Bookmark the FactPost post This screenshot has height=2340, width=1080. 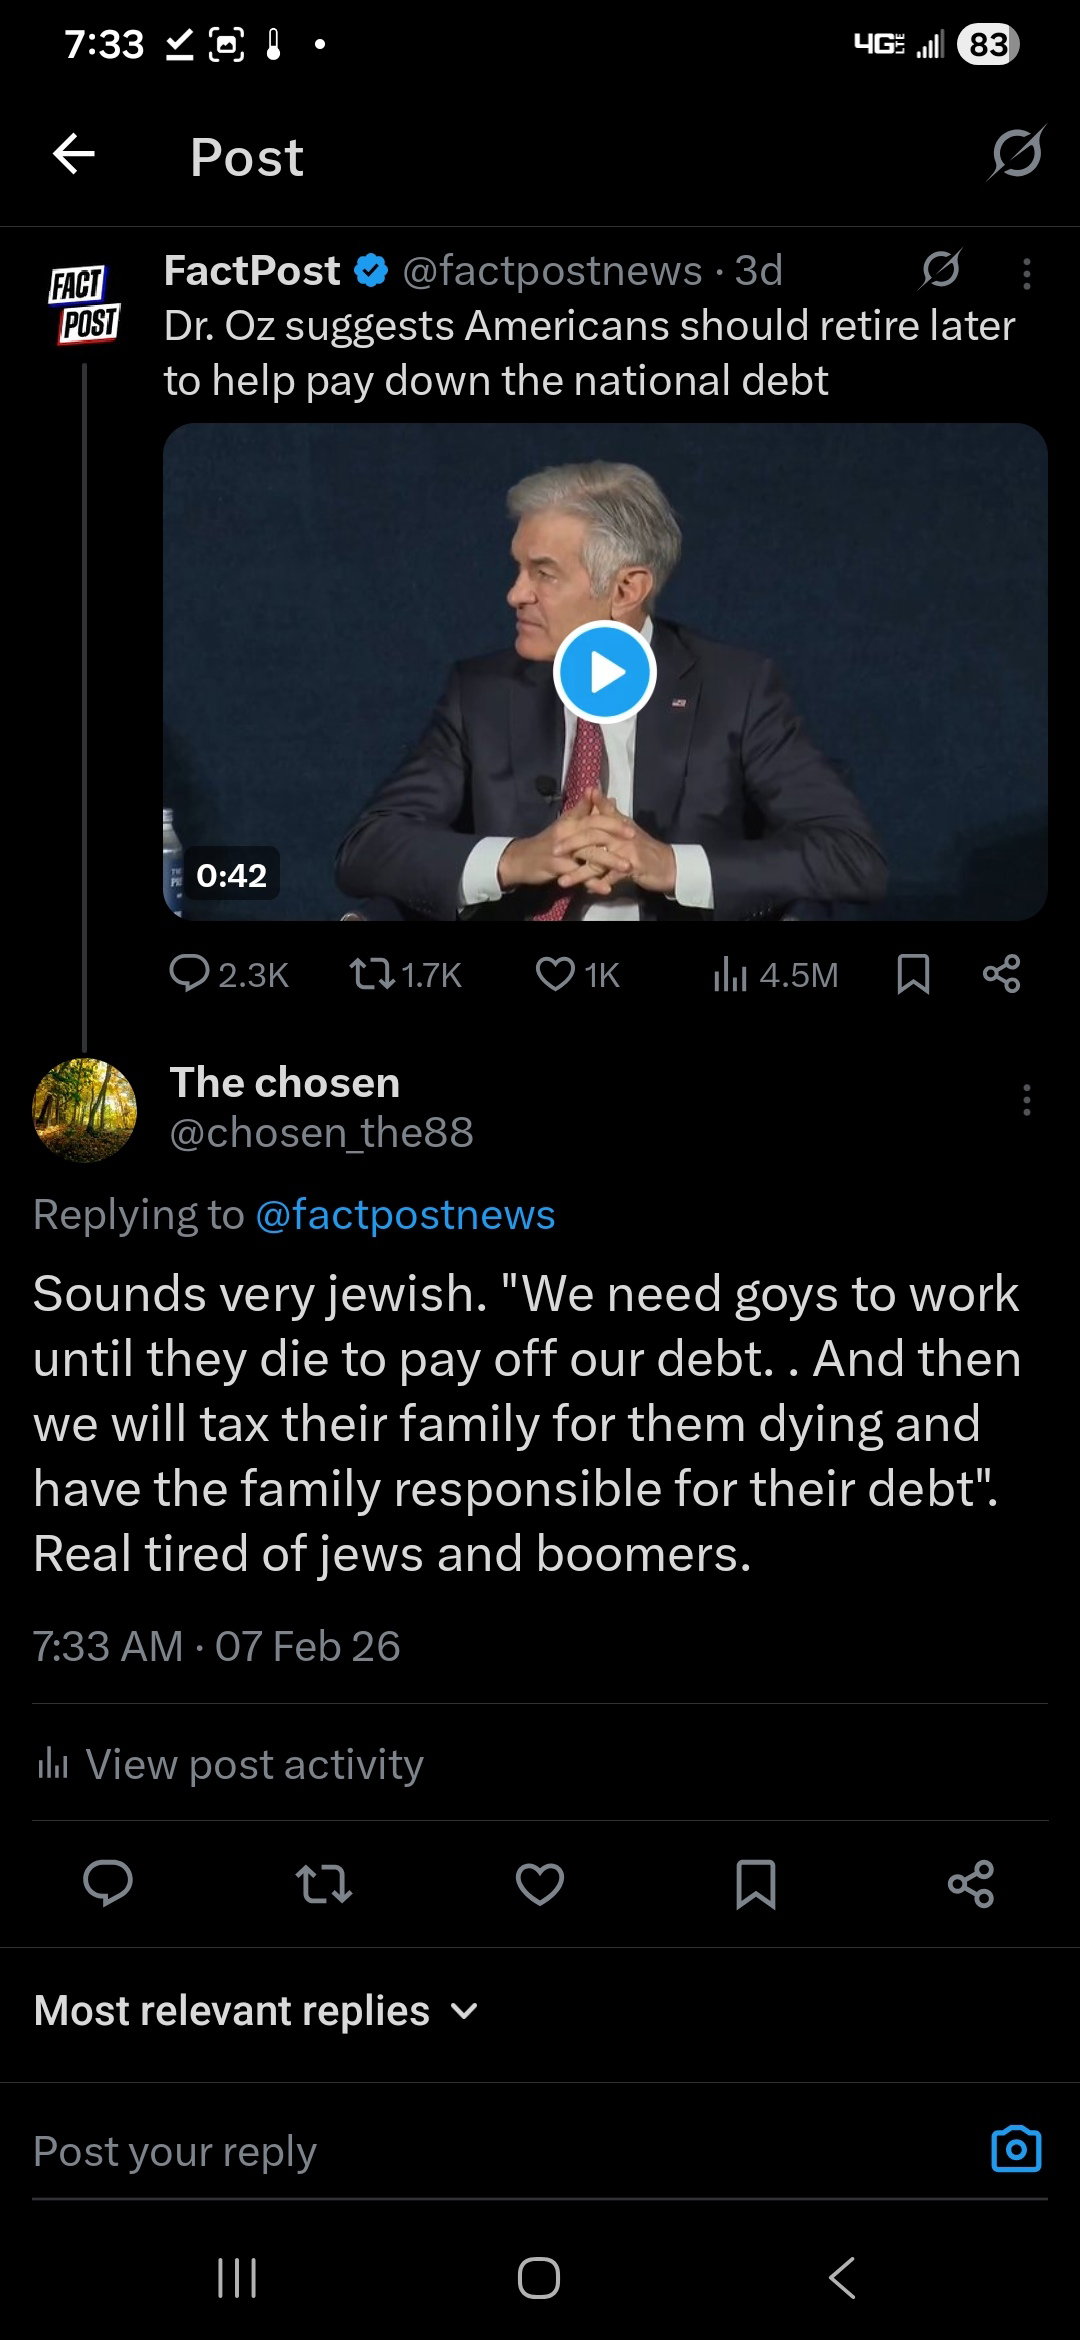(913, 974)
